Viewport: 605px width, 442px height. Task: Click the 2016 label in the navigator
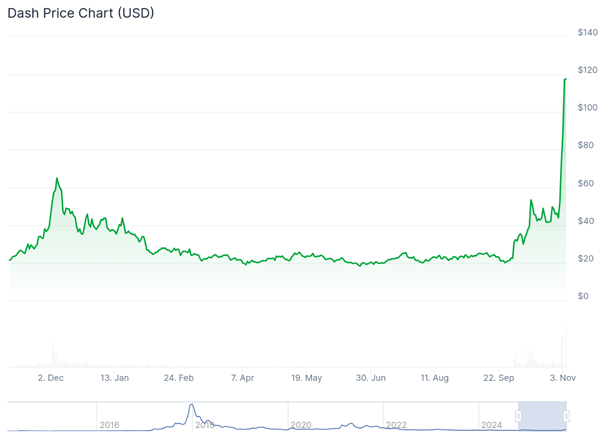(x=110, y=425)
